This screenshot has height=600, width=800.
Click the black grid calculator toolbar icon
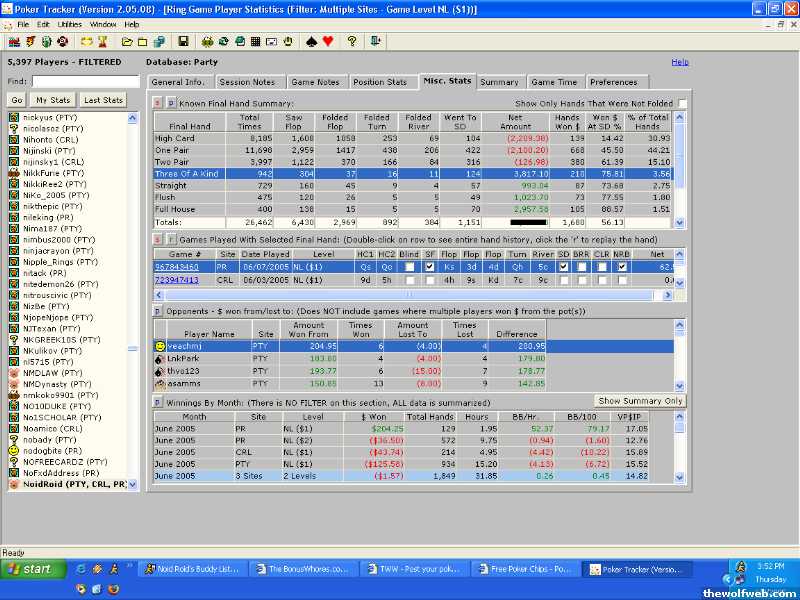tap(256, 42)
